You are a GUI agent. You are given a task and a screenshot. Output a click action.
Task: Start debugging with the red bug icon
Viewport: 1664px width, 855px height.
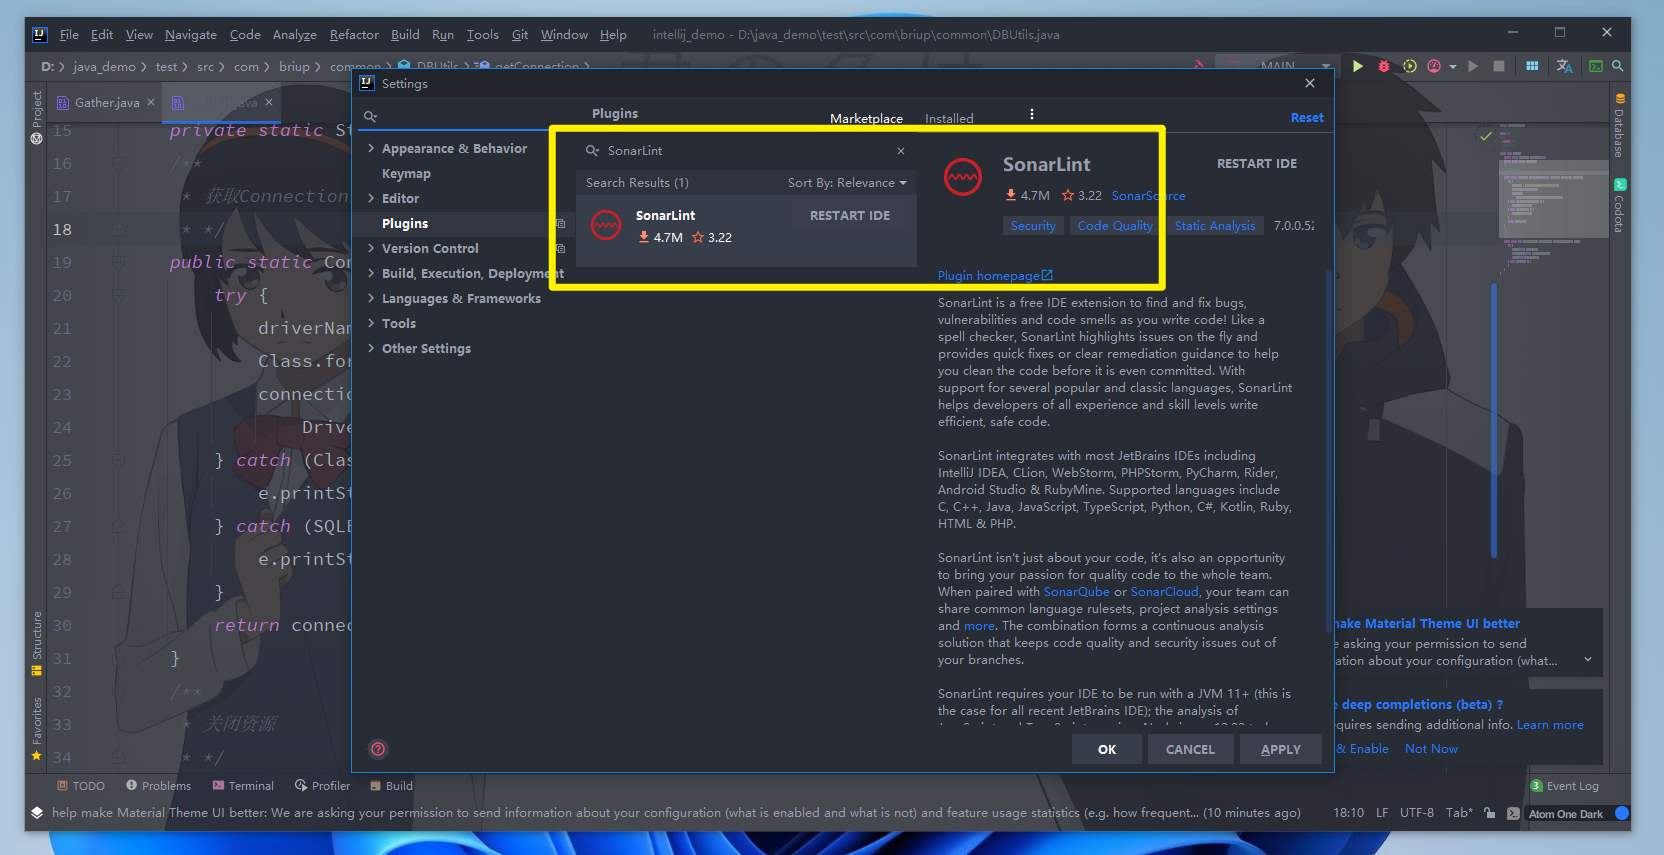click(1384, 66)
